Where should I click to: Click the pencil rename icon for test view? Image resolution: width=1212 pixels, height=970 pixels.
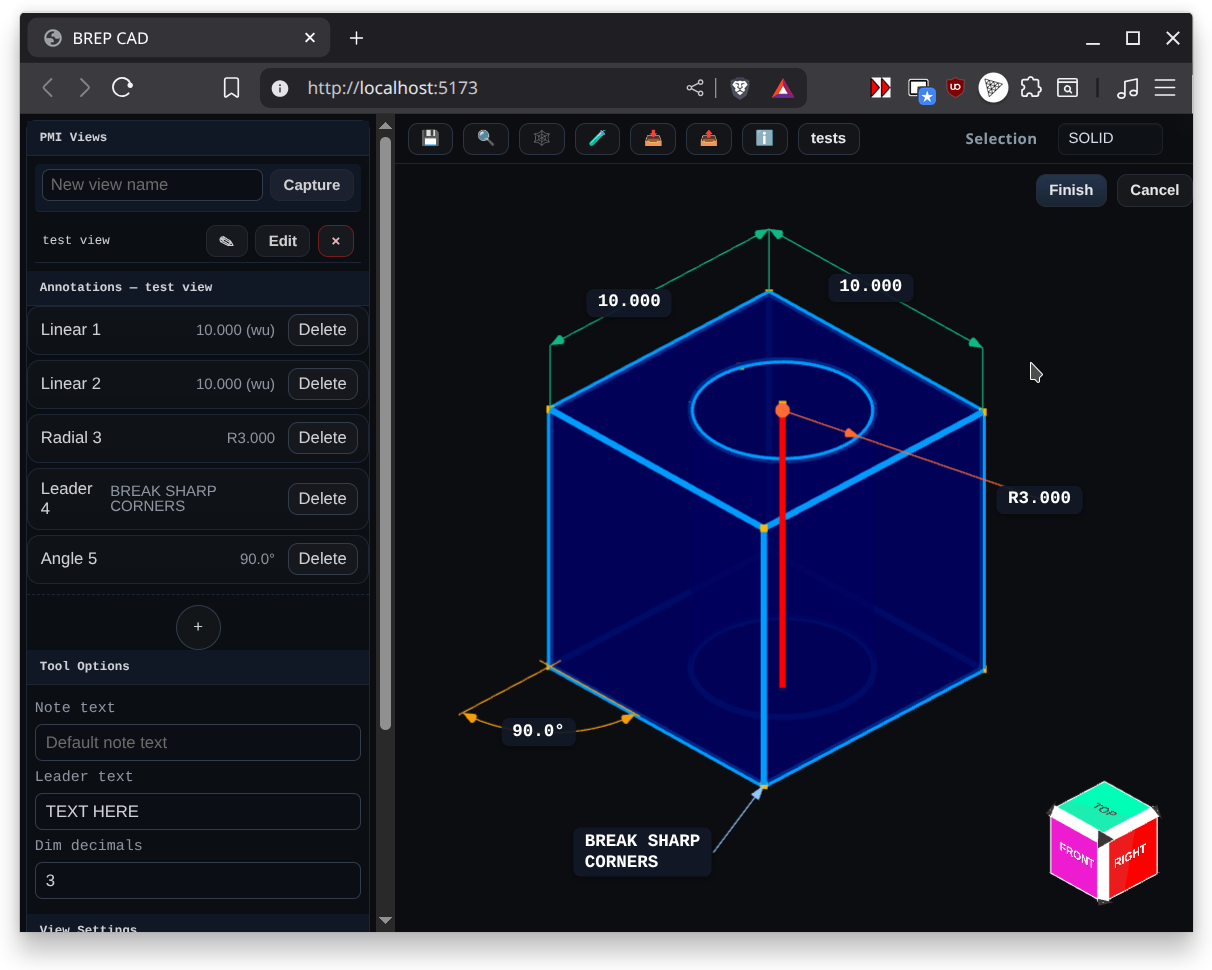pyautogui.click(x=227, y=241)
